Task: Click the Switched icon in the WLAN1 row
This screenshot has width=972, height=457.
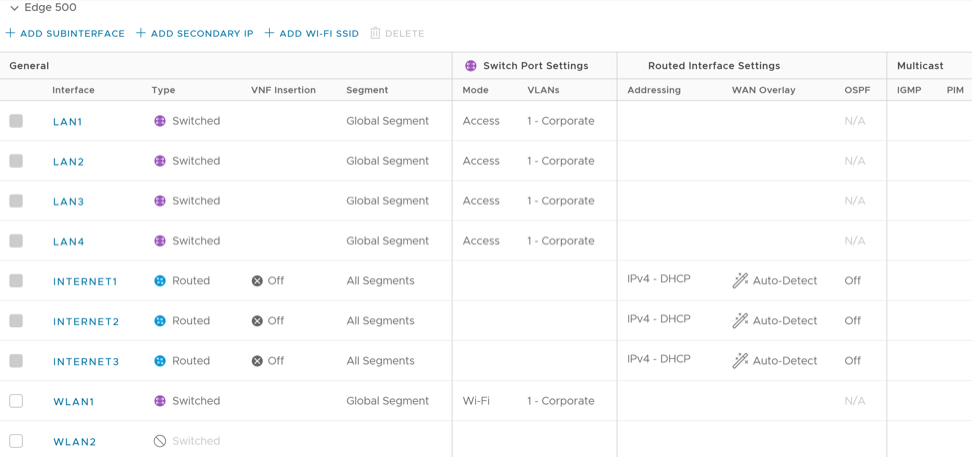Action: [159, 401]
